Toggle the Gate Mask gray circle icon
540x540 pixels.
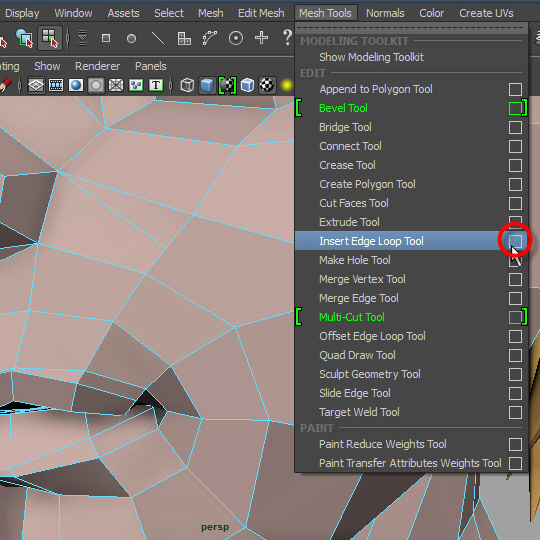coord(96,85)
